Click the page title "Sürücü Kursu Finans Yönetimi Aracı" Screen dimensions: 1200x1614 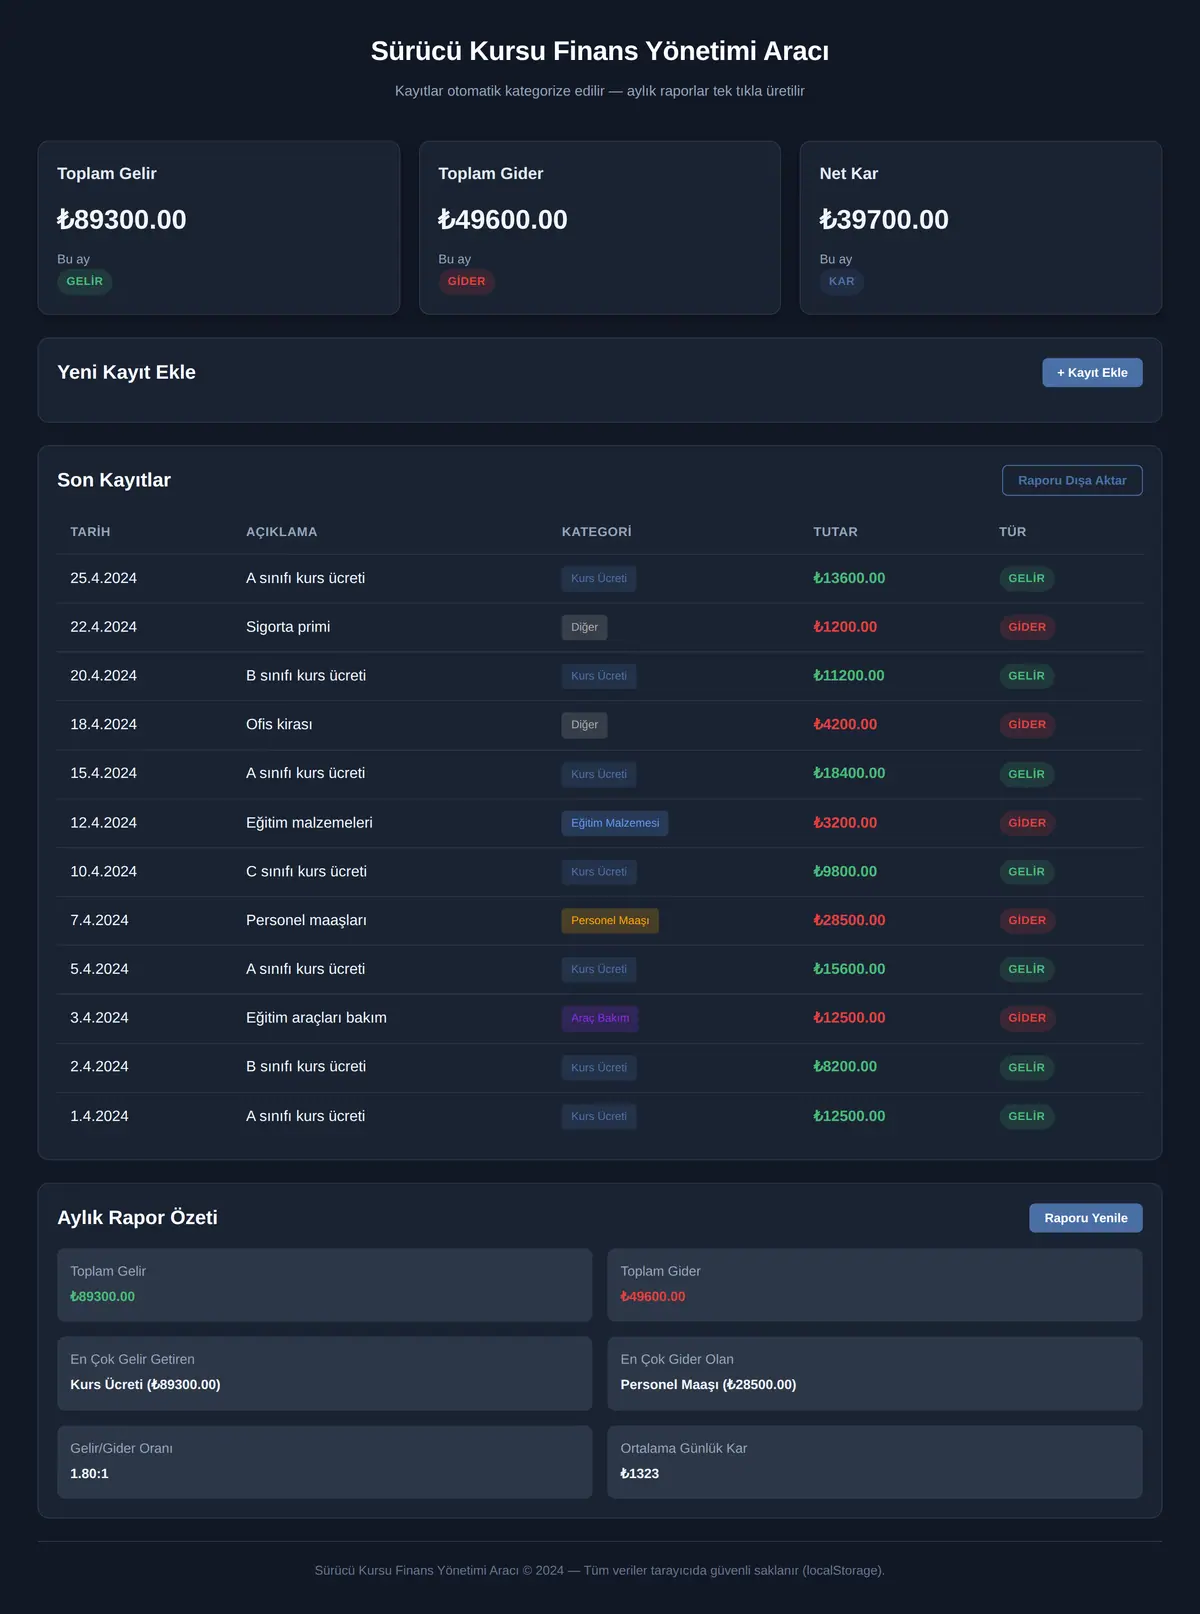pos(600,51)
